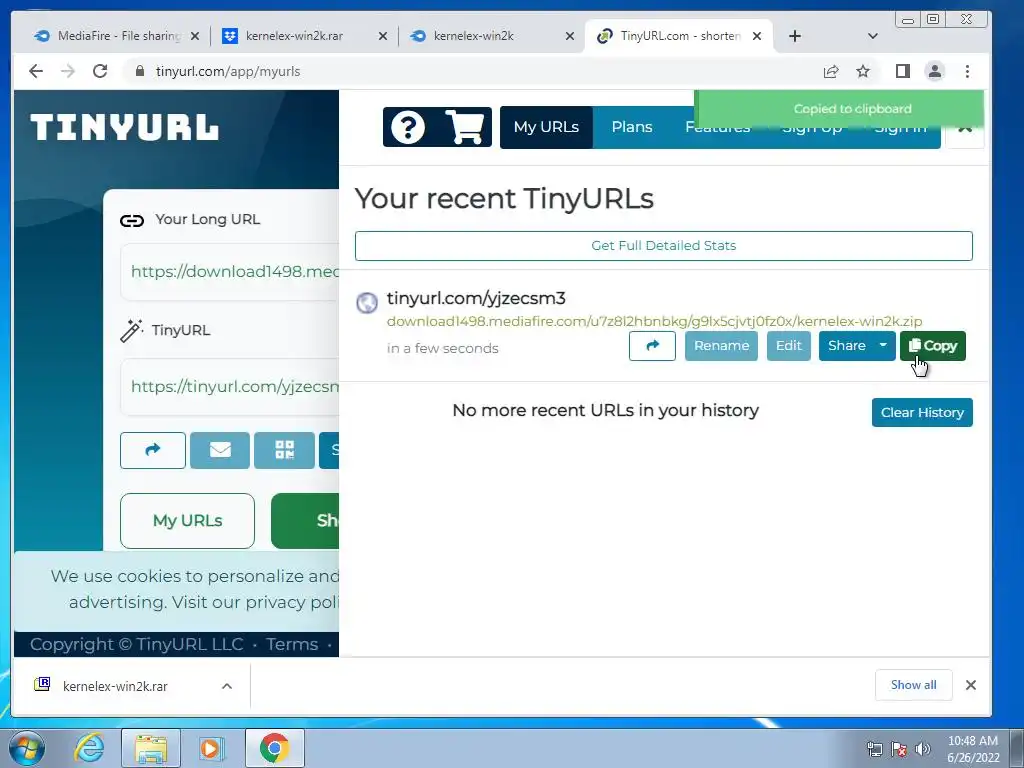
Task: Open Chrome three-dot menu
Action: click(x=967, y=71)
